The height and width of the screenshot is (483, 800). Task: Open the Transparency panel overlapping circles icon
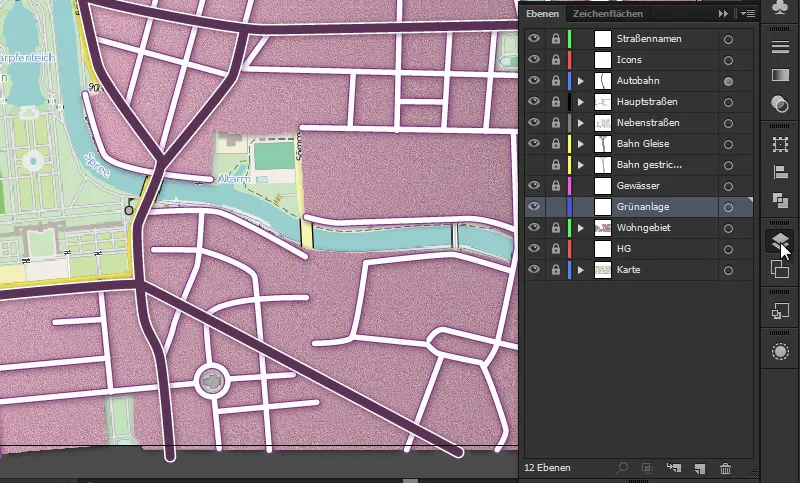point(780,104)
